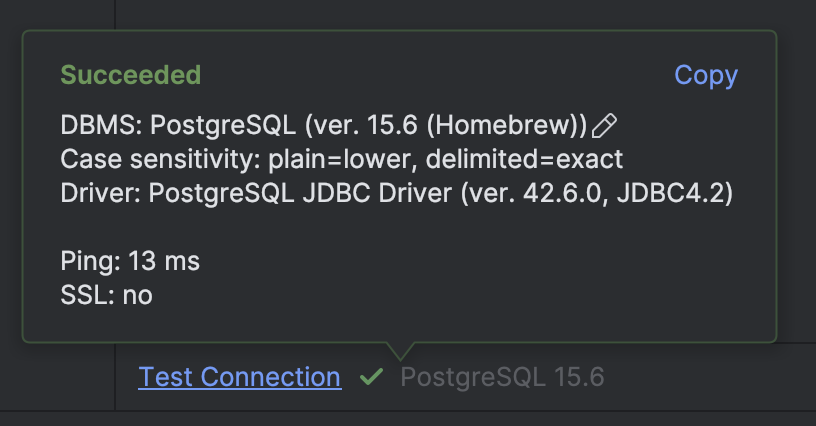Click the plain=lower setting text
816x426 pixels.
coord(342,159)
